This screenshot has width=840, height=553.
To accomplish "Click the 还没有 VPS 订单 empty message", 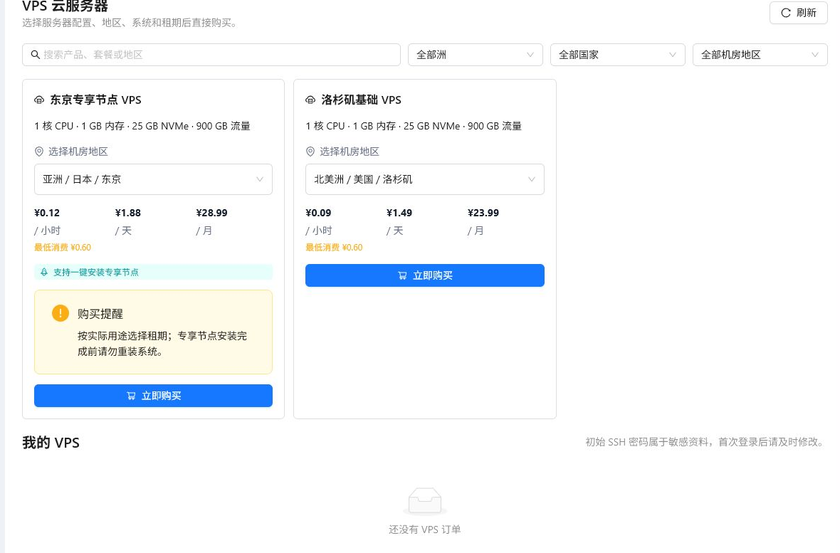I will coord(425,529).
